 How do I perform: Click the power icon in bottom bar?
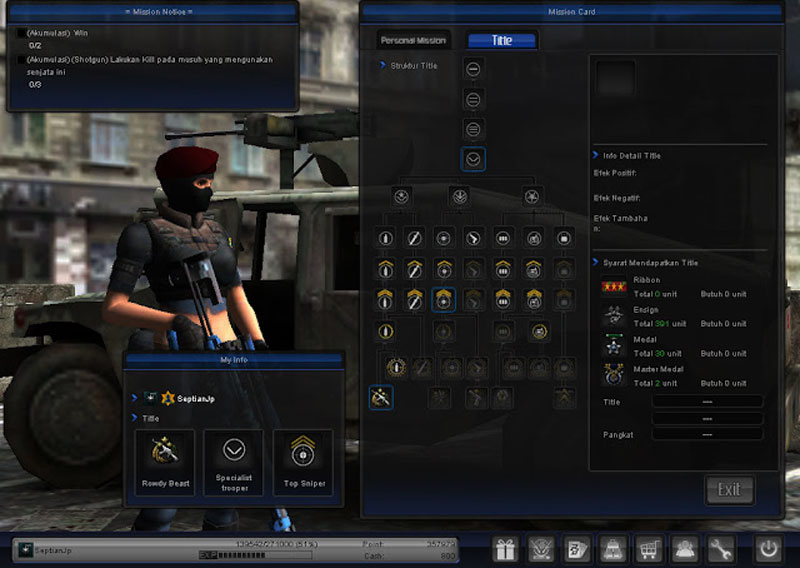point(768,550)
